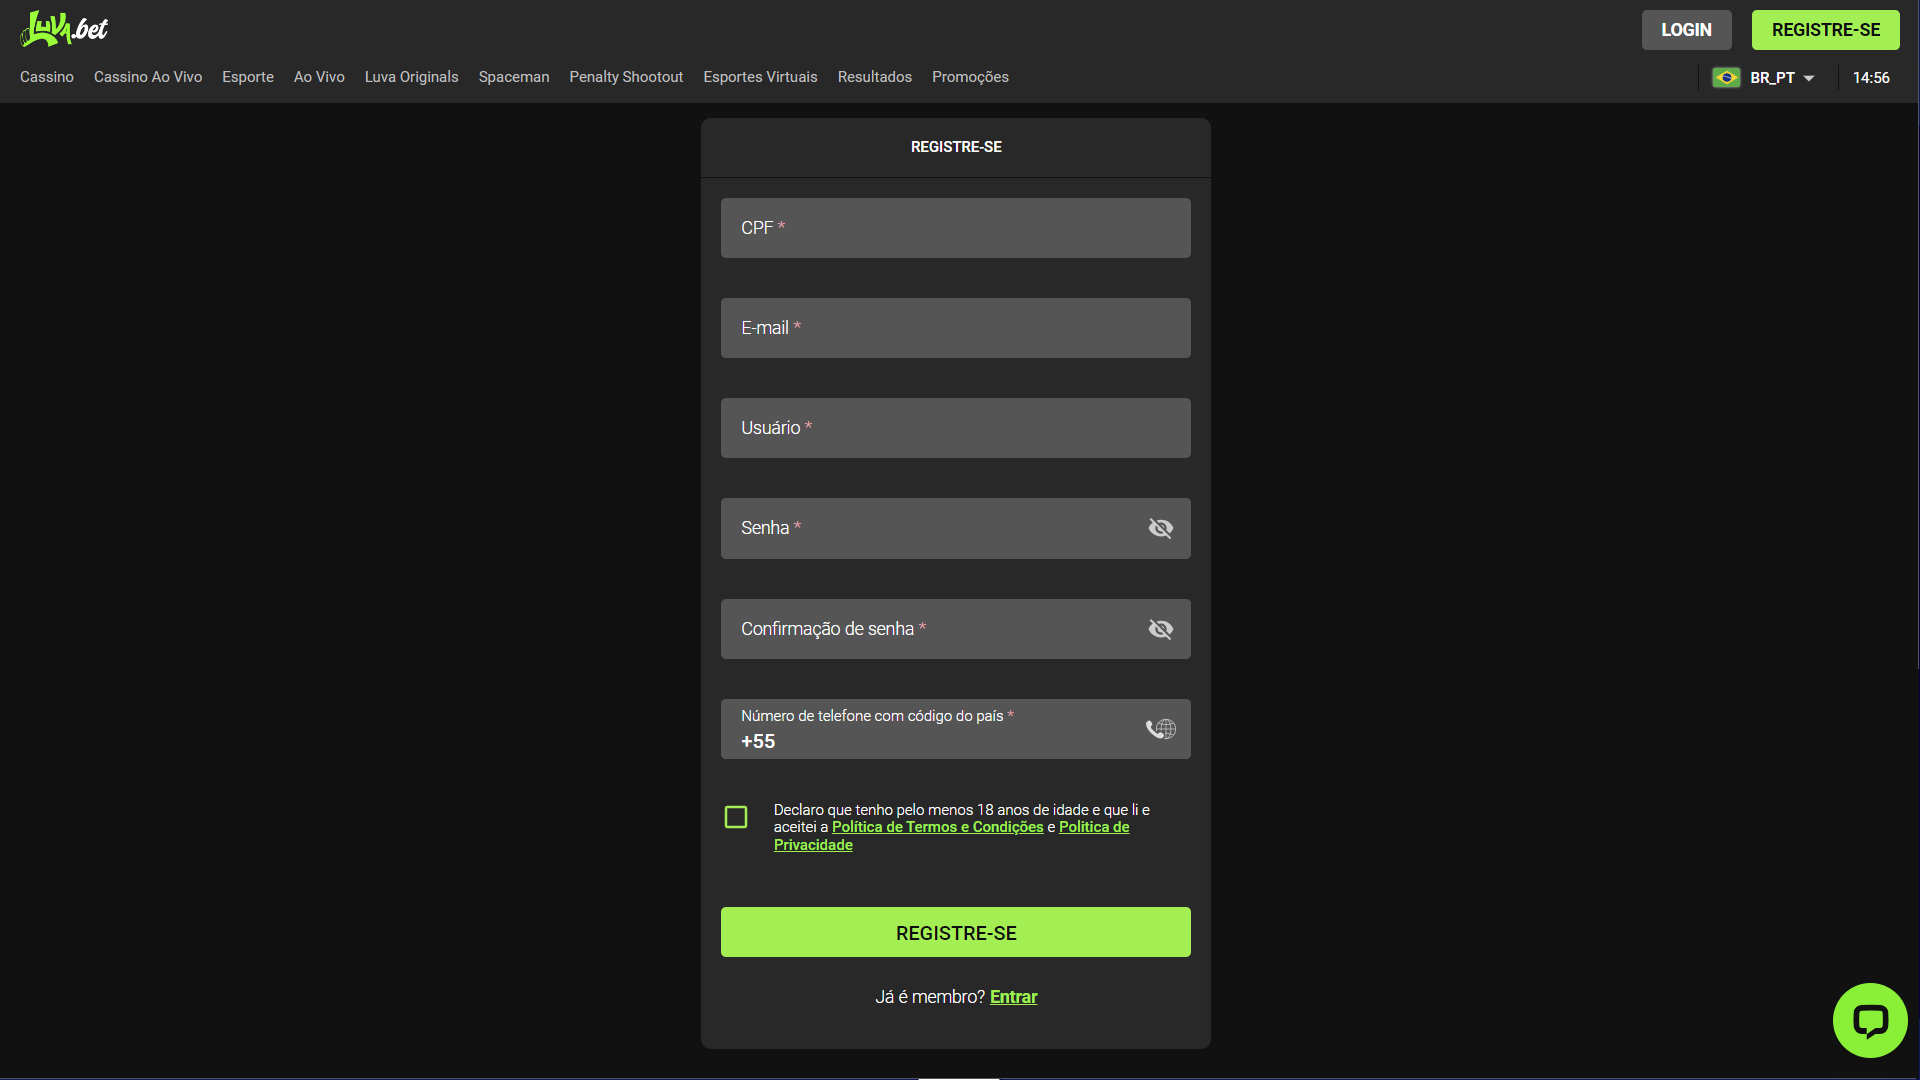
Task: Click the Luva.bet logo
Action: pyautogui.click(x=64, y=29)
